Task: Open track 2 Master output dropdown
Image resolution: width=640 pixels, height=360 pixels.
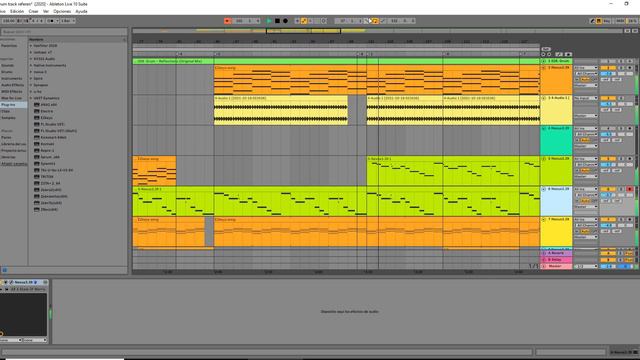Action: point(586,85)
